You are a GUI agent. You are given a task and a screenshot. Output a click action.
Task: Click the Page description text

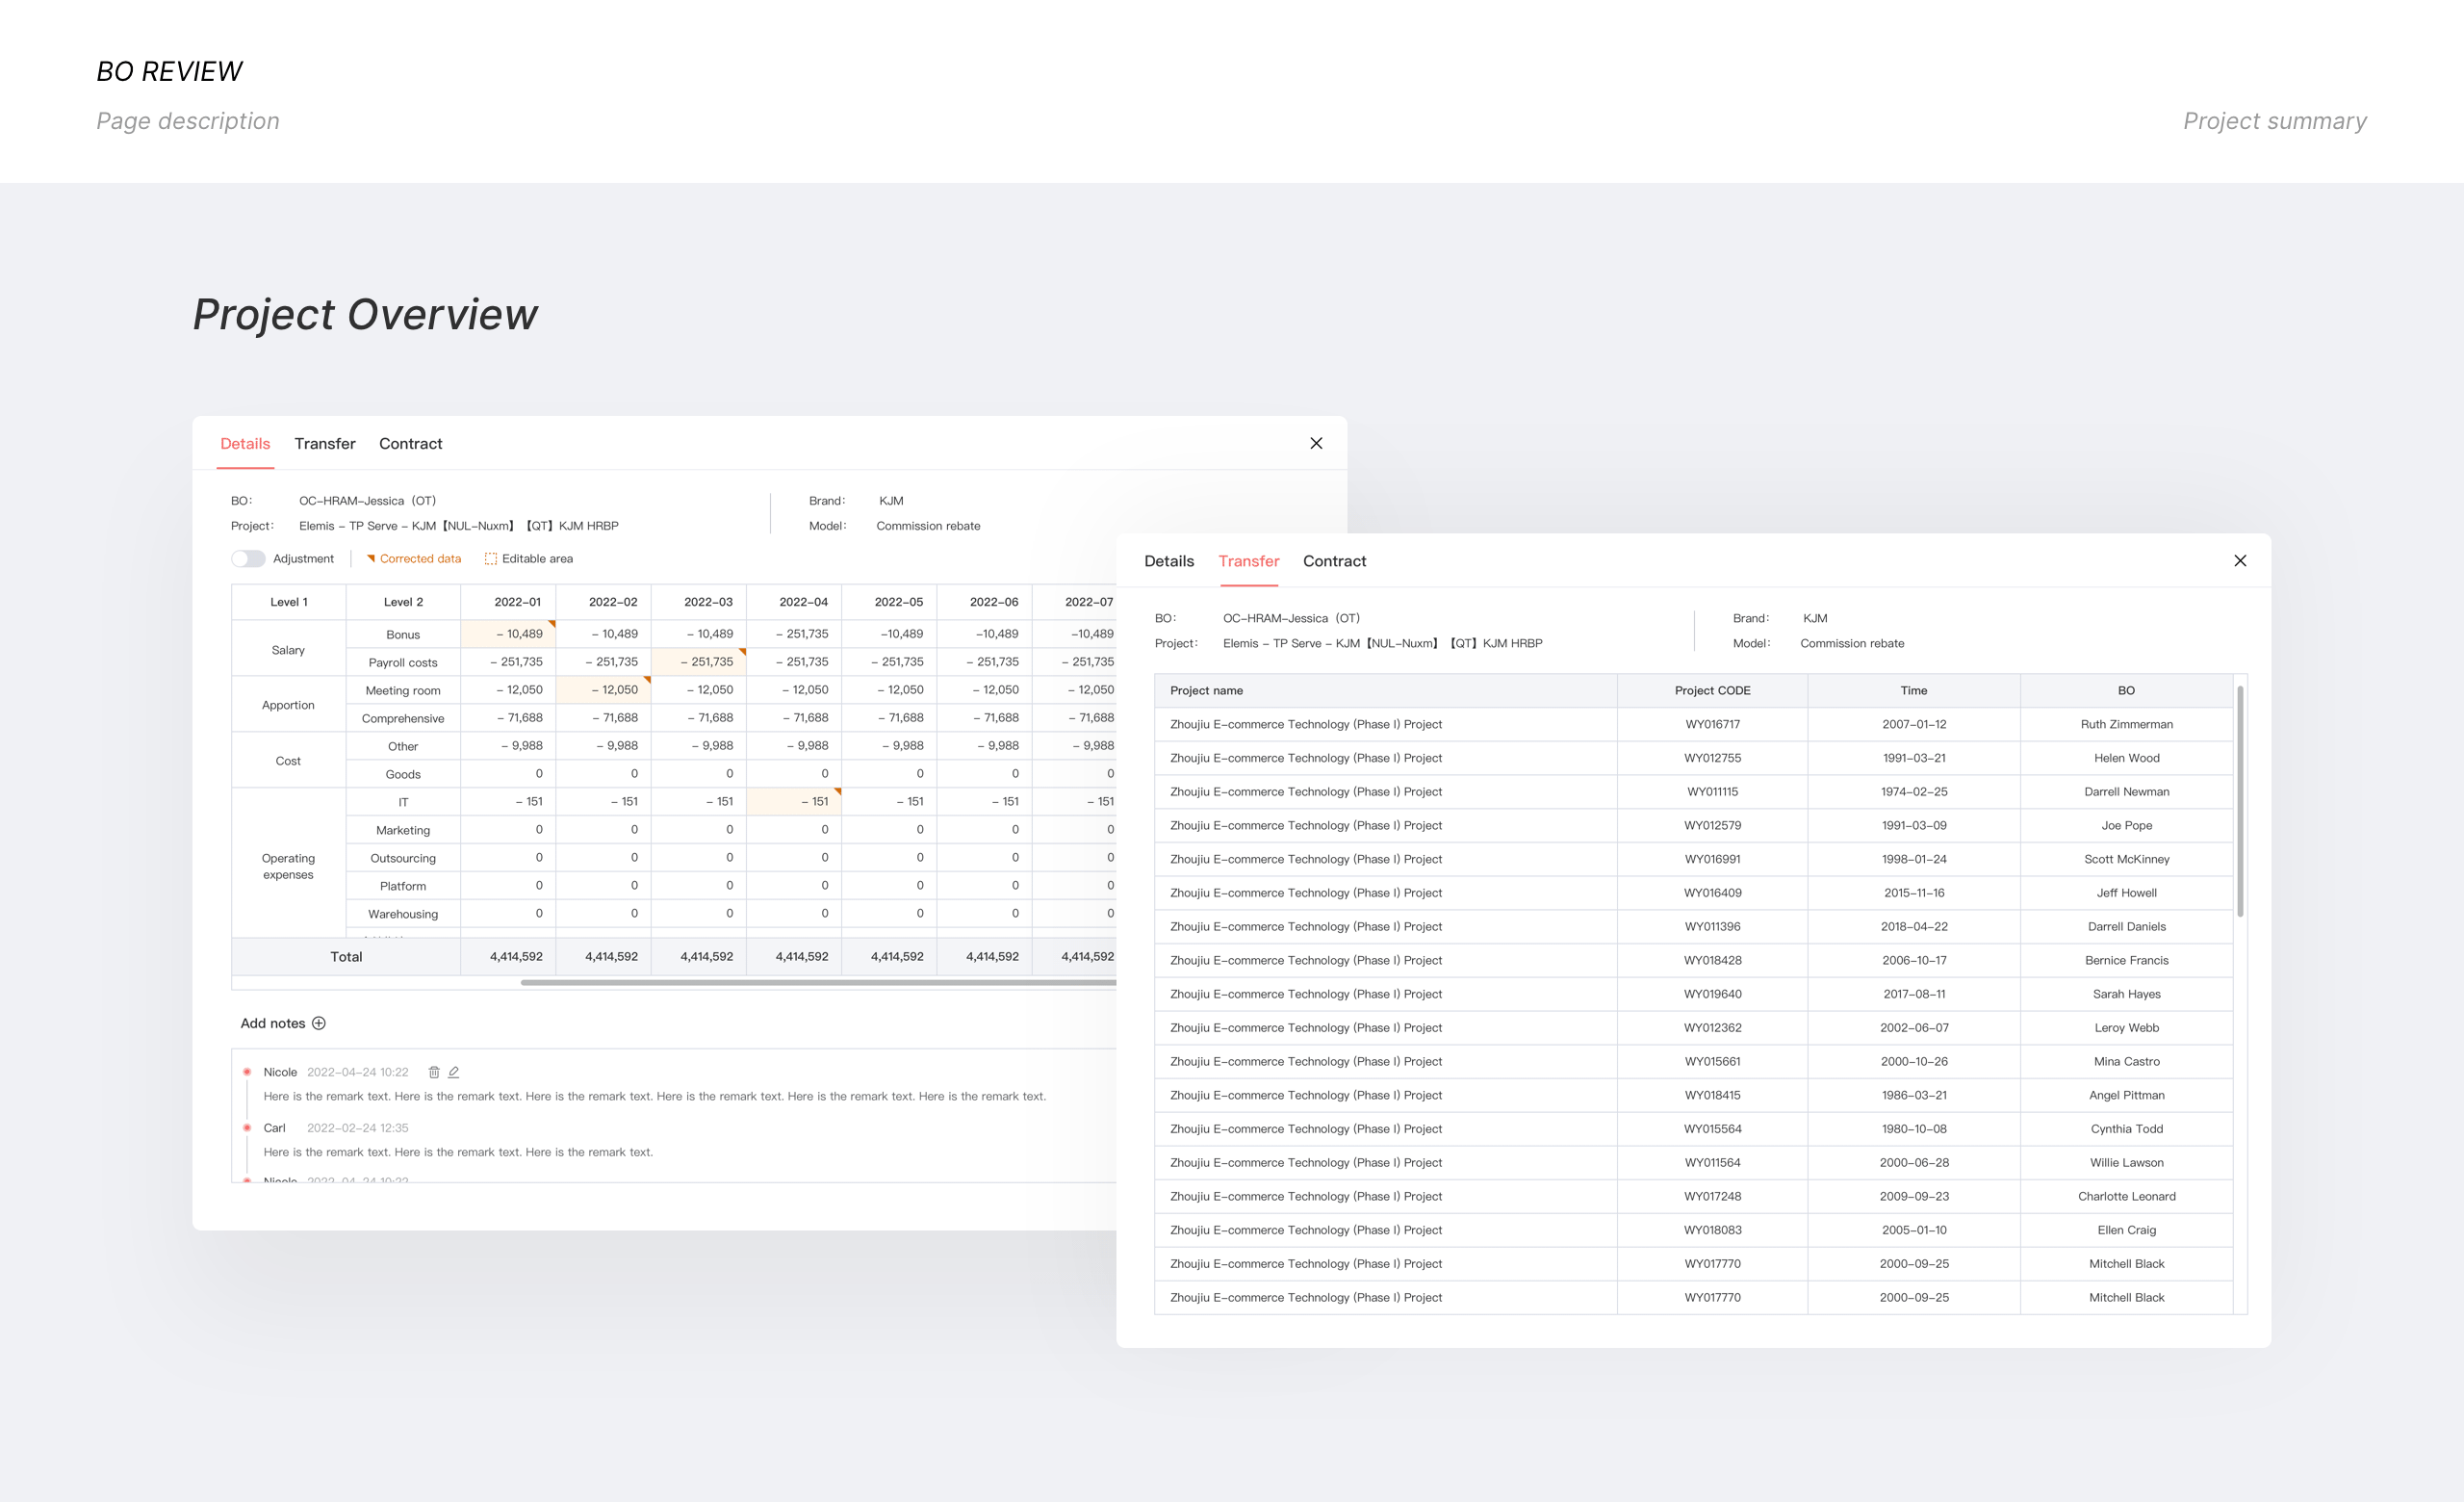click(x=188, y=121)
